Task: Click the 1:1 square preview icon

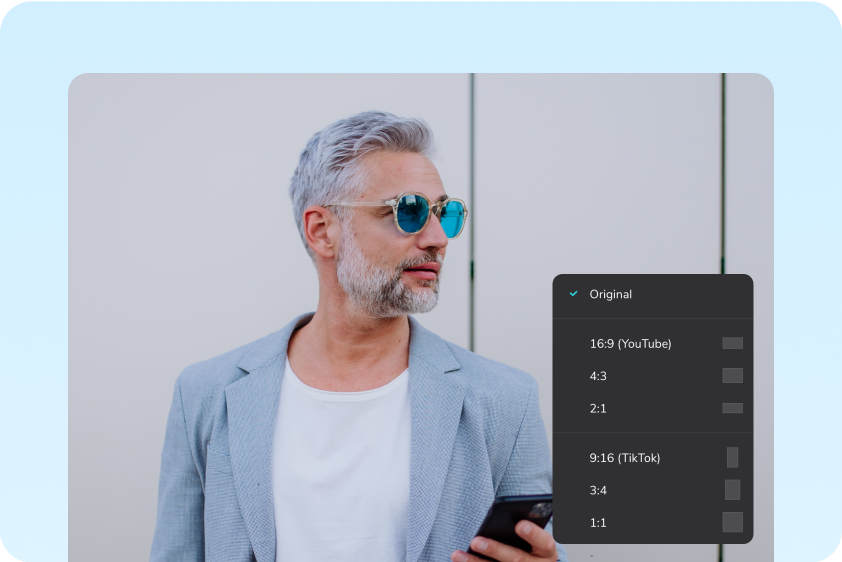Action: click(x=732, y=522)
